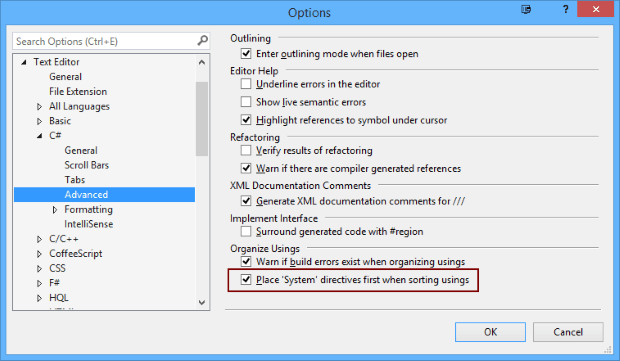Open help with the question mark icon
Image resolution: width=620 pixels, height=361 pixels.
(565, 9)
